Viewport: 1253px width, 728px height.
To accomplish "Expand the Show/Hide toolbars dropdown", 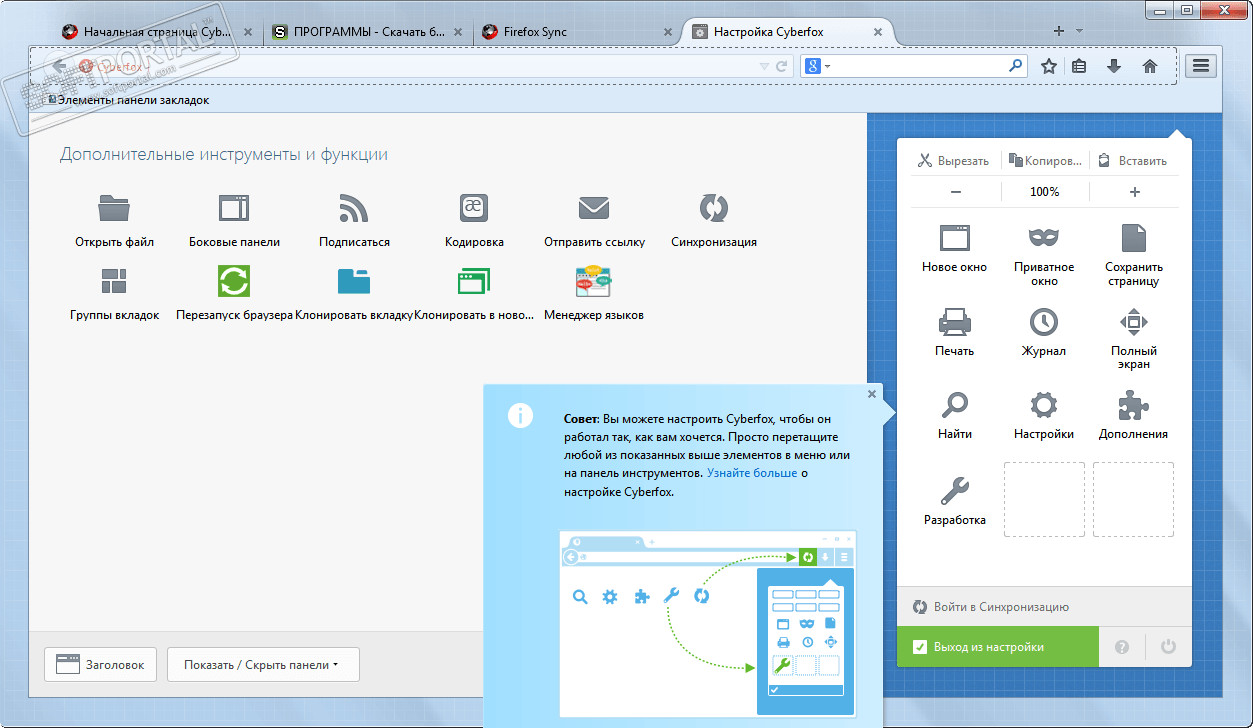I will pyautogui.click(x=263, y=664).
